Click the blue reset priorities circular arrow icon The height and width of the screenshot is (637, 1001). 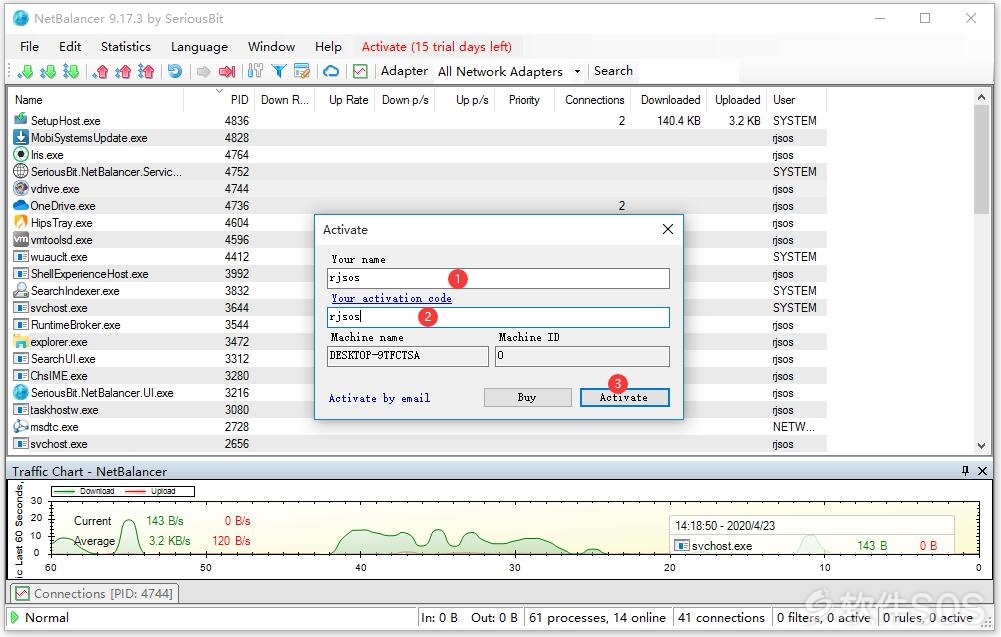pyautogui.click(x=175, y=71)
